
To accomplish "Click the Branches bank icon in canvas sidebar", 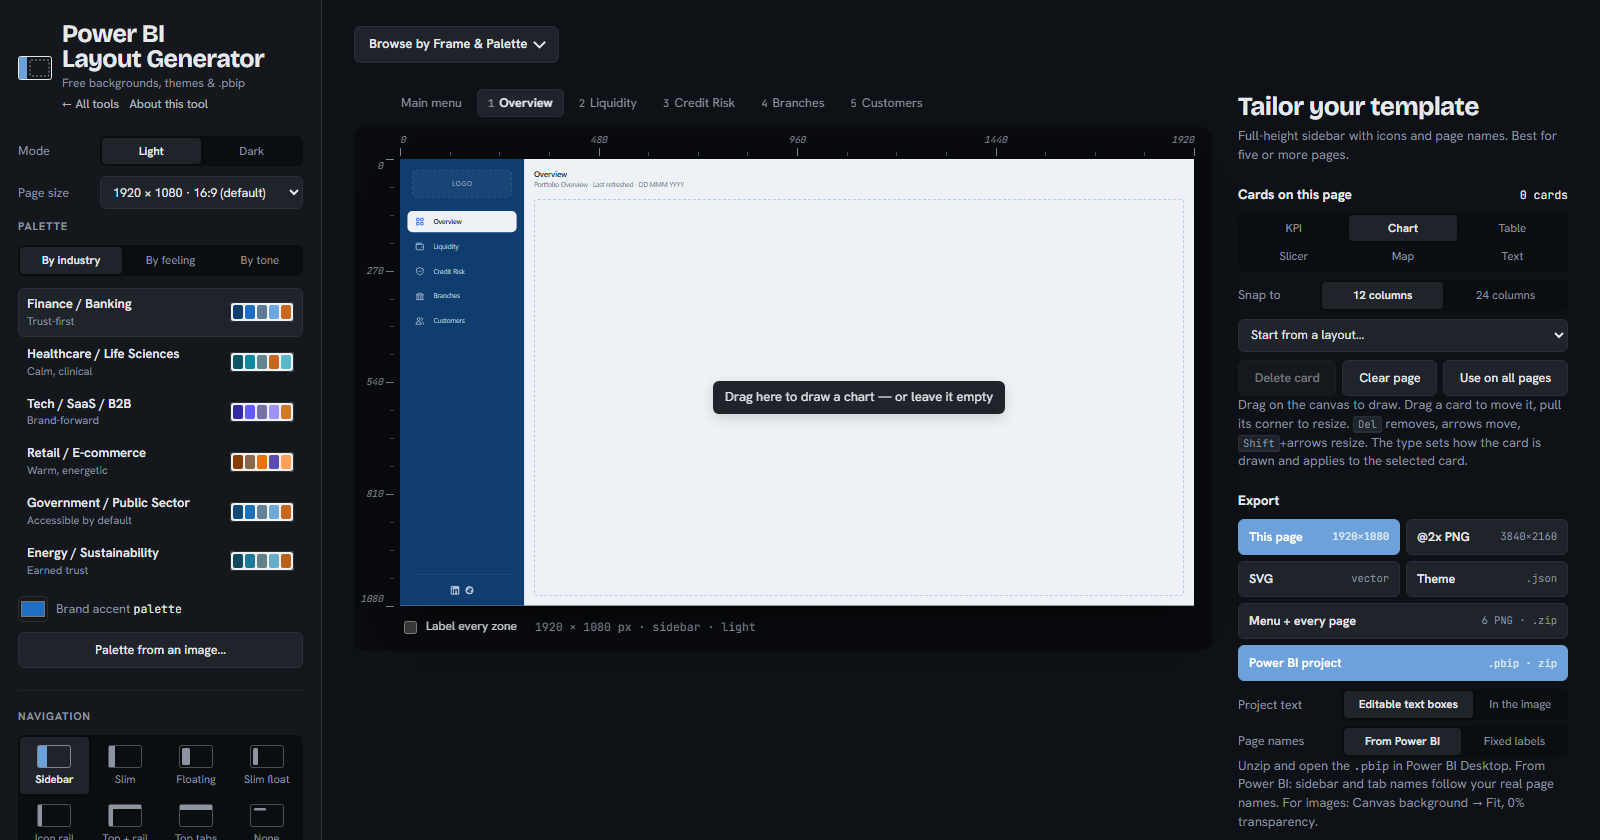I will [420, 296].
